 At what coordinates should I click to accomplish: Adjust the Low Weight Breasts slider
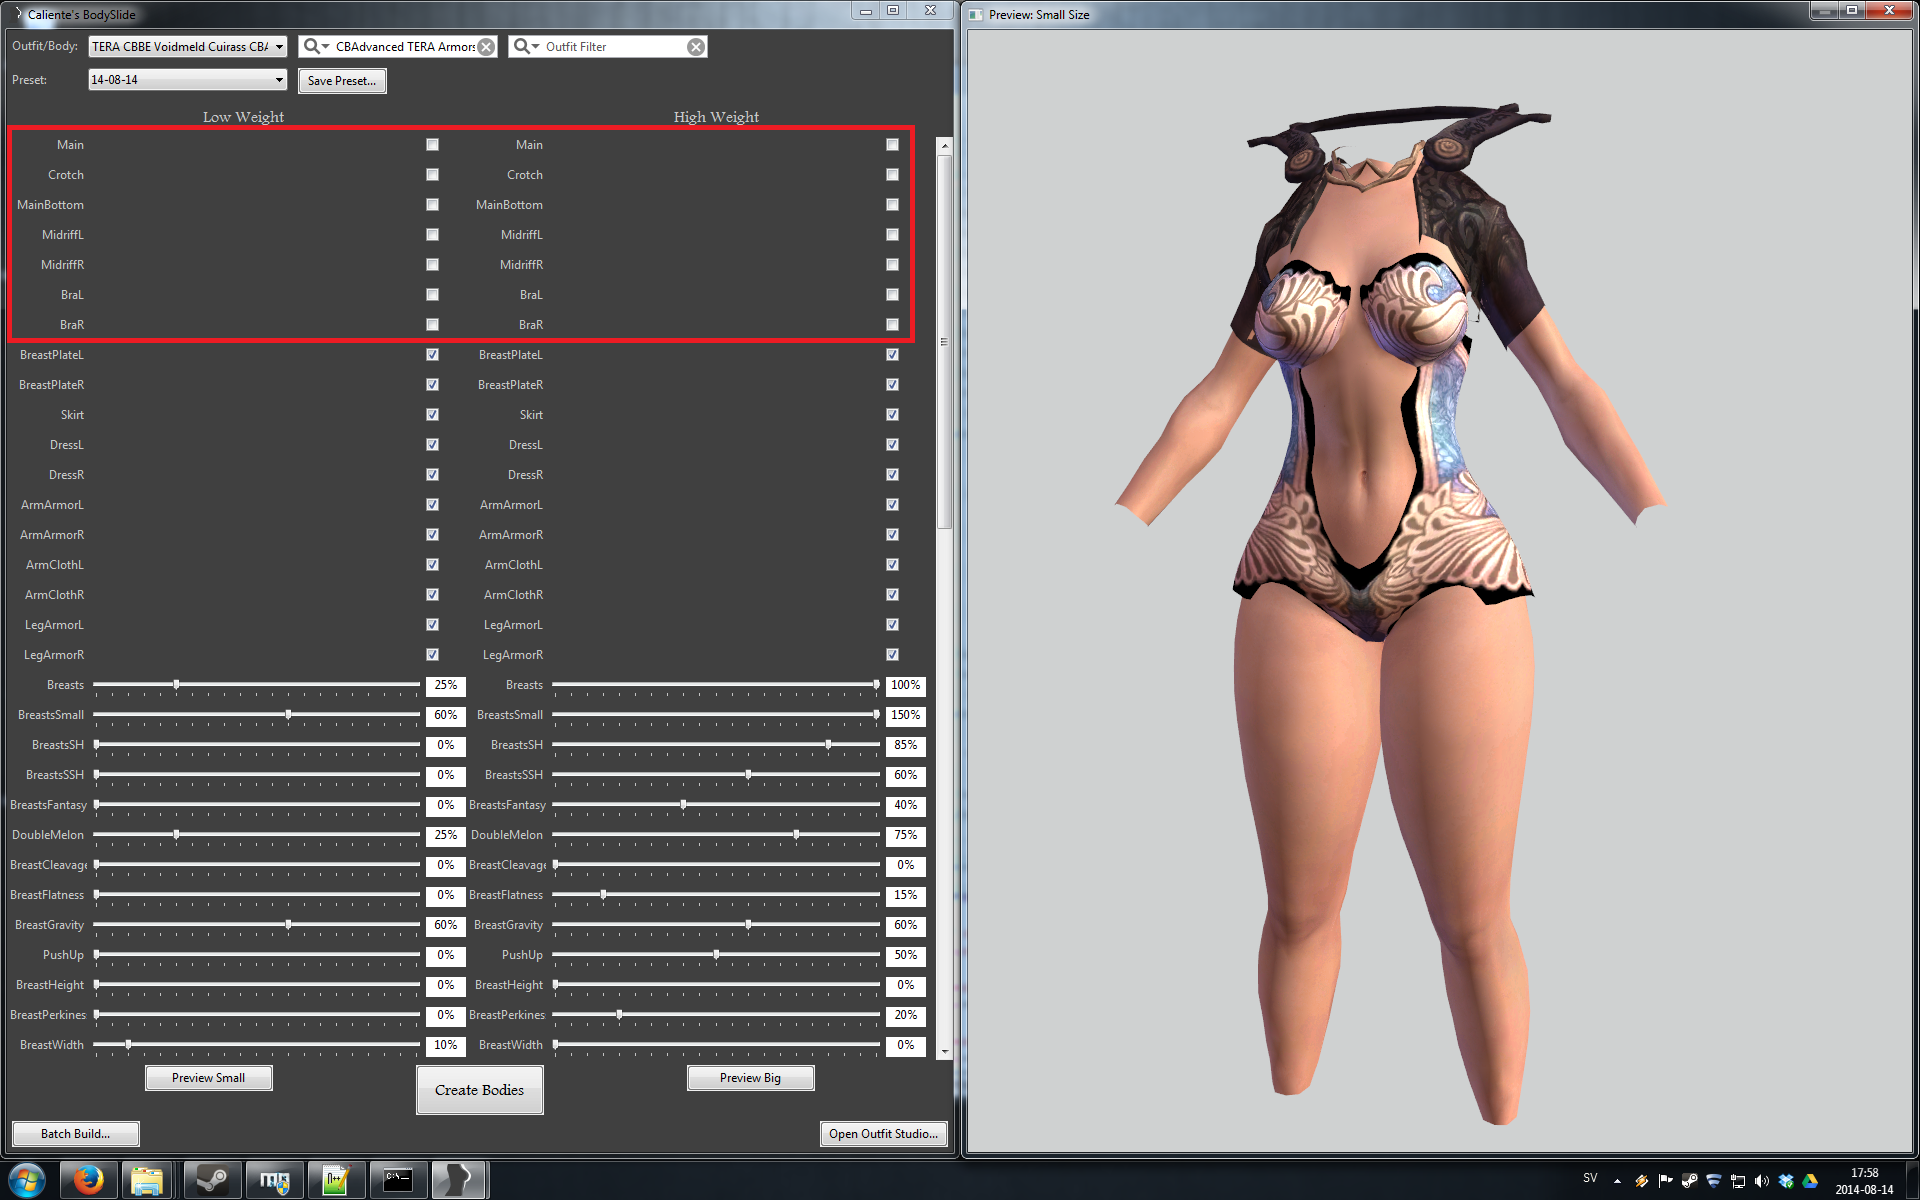(x=176, y=685)
